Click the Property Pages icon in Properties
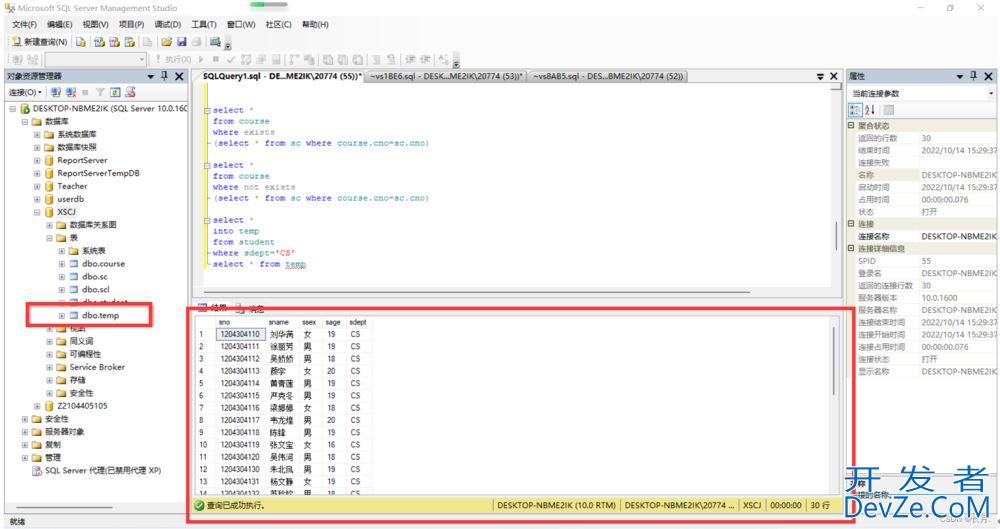 coord(888,110)
